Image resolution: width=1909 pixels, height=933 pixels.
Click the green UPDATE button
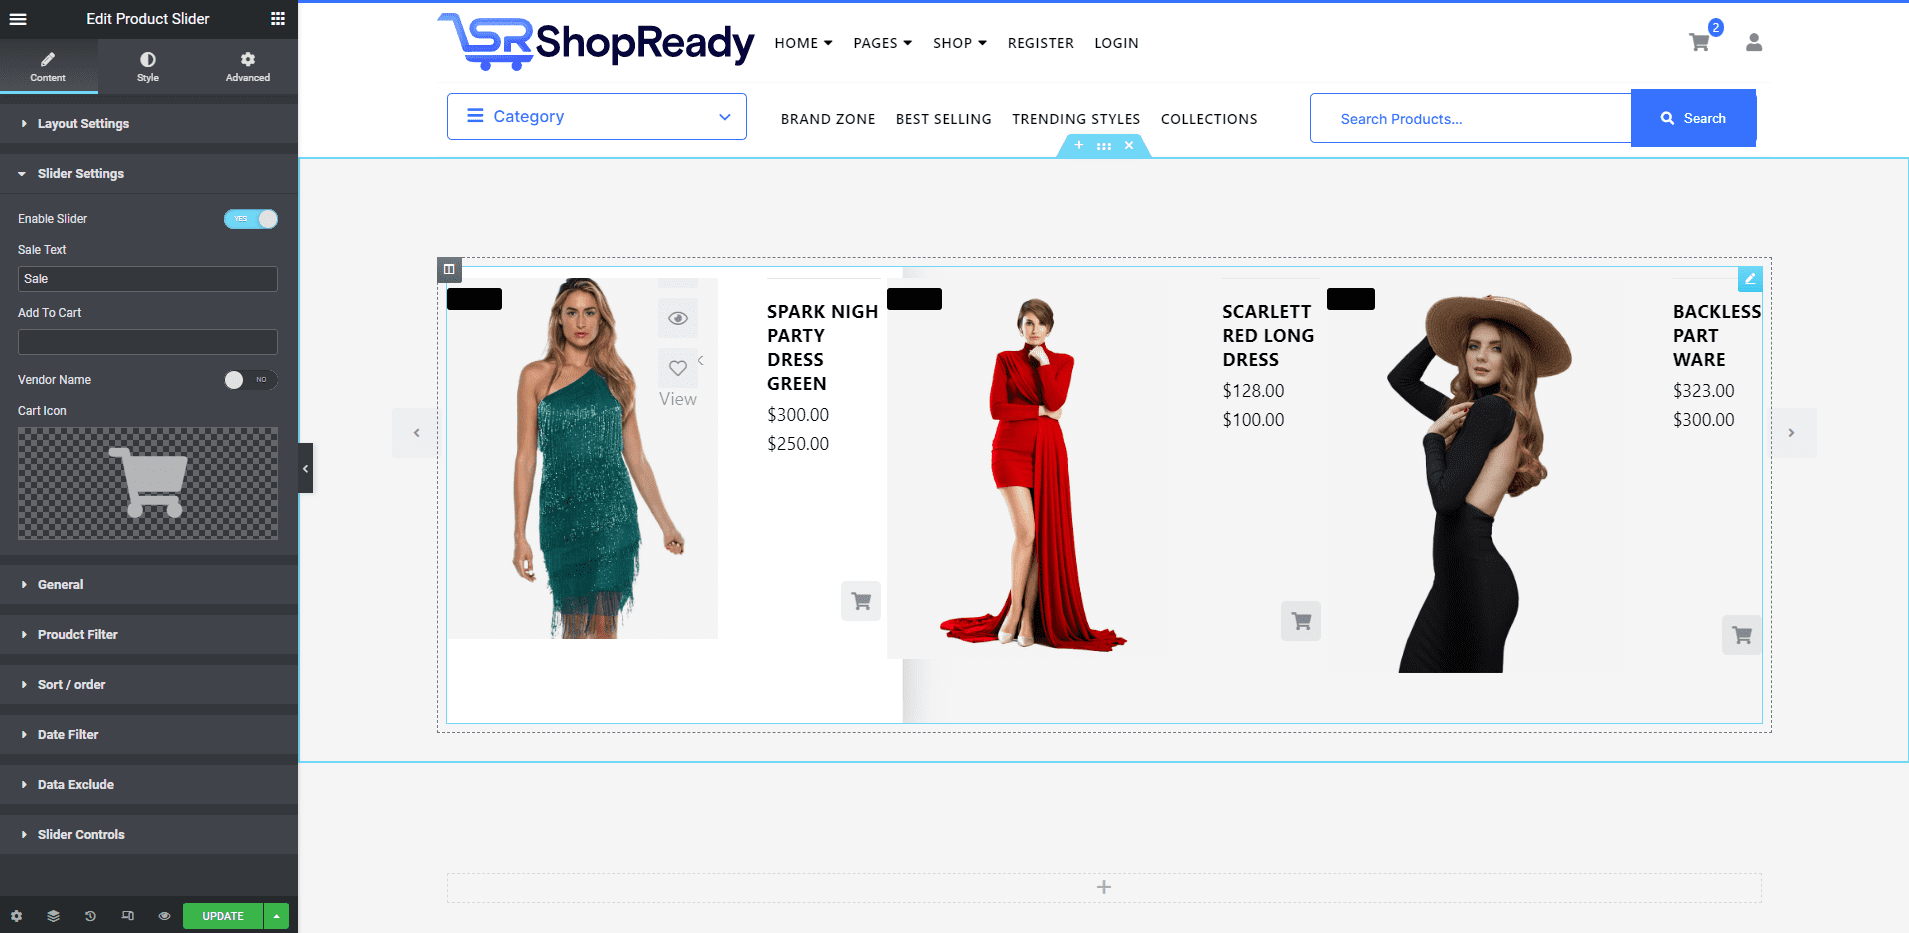pyautogui.click(x=222, y=916)
